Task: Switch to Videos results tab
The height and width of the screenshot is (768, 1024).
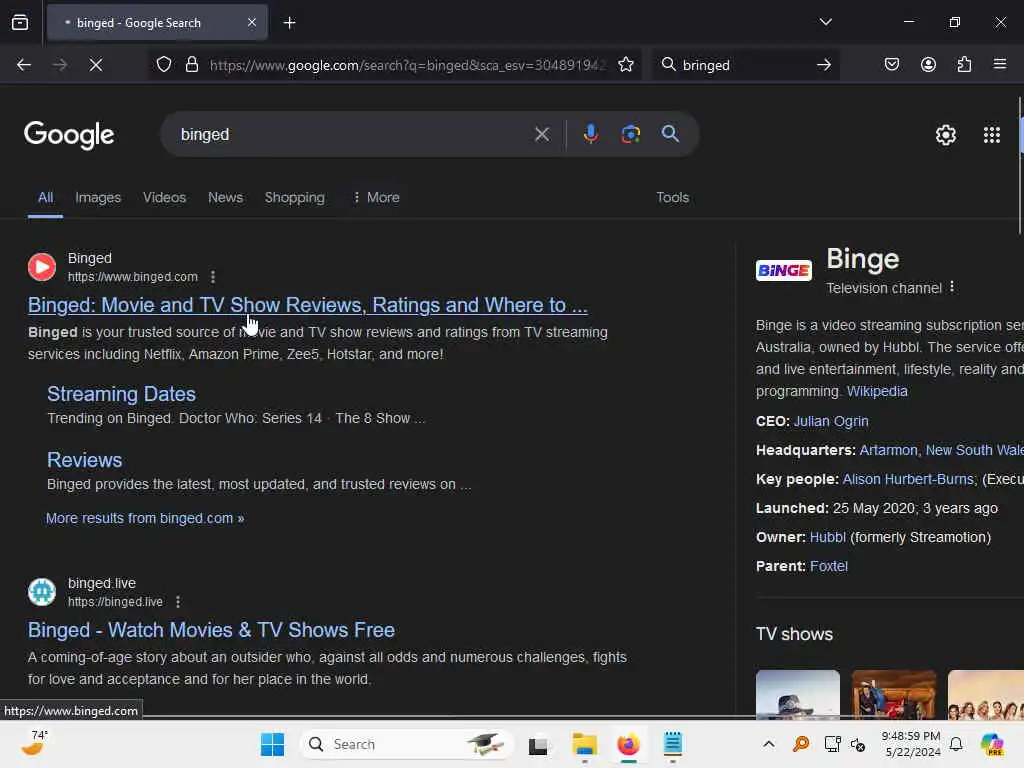Action: (x=165, y=197)
